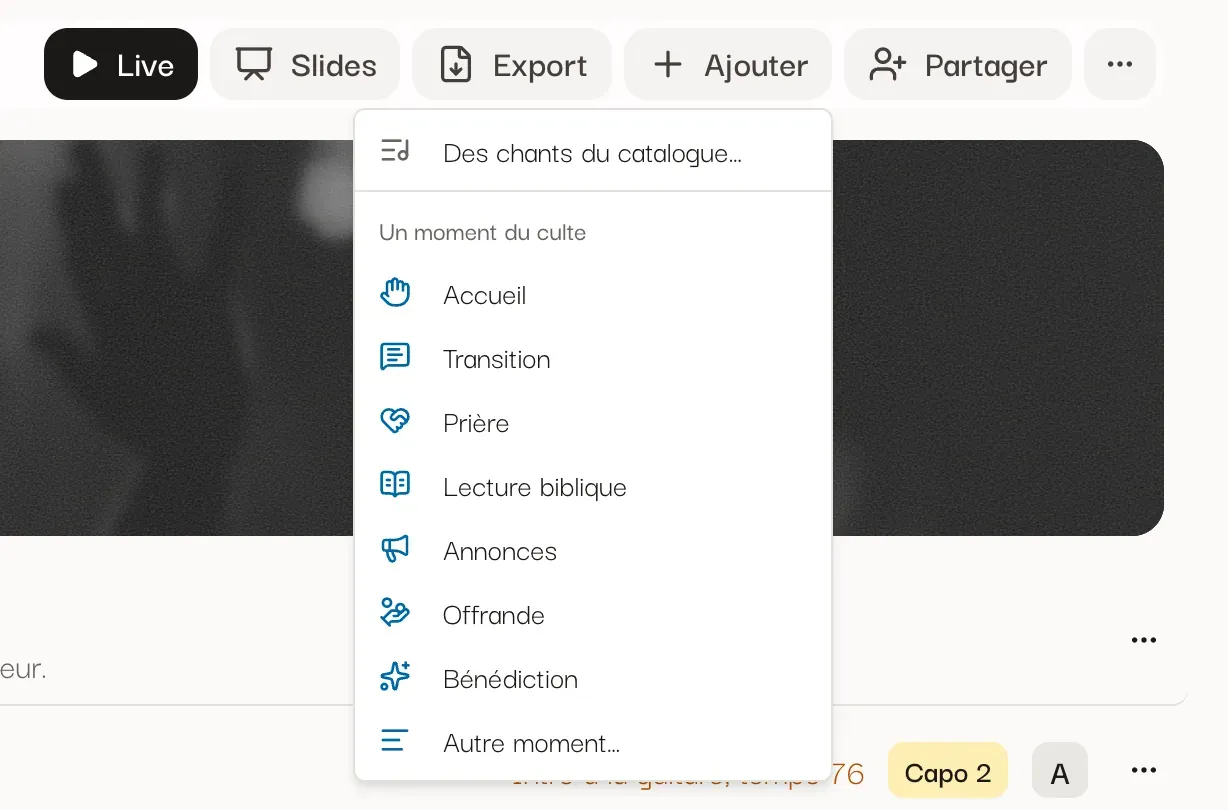Add a Bénédiction moment
Screen dimensions: 1228x810
[593, 679]
